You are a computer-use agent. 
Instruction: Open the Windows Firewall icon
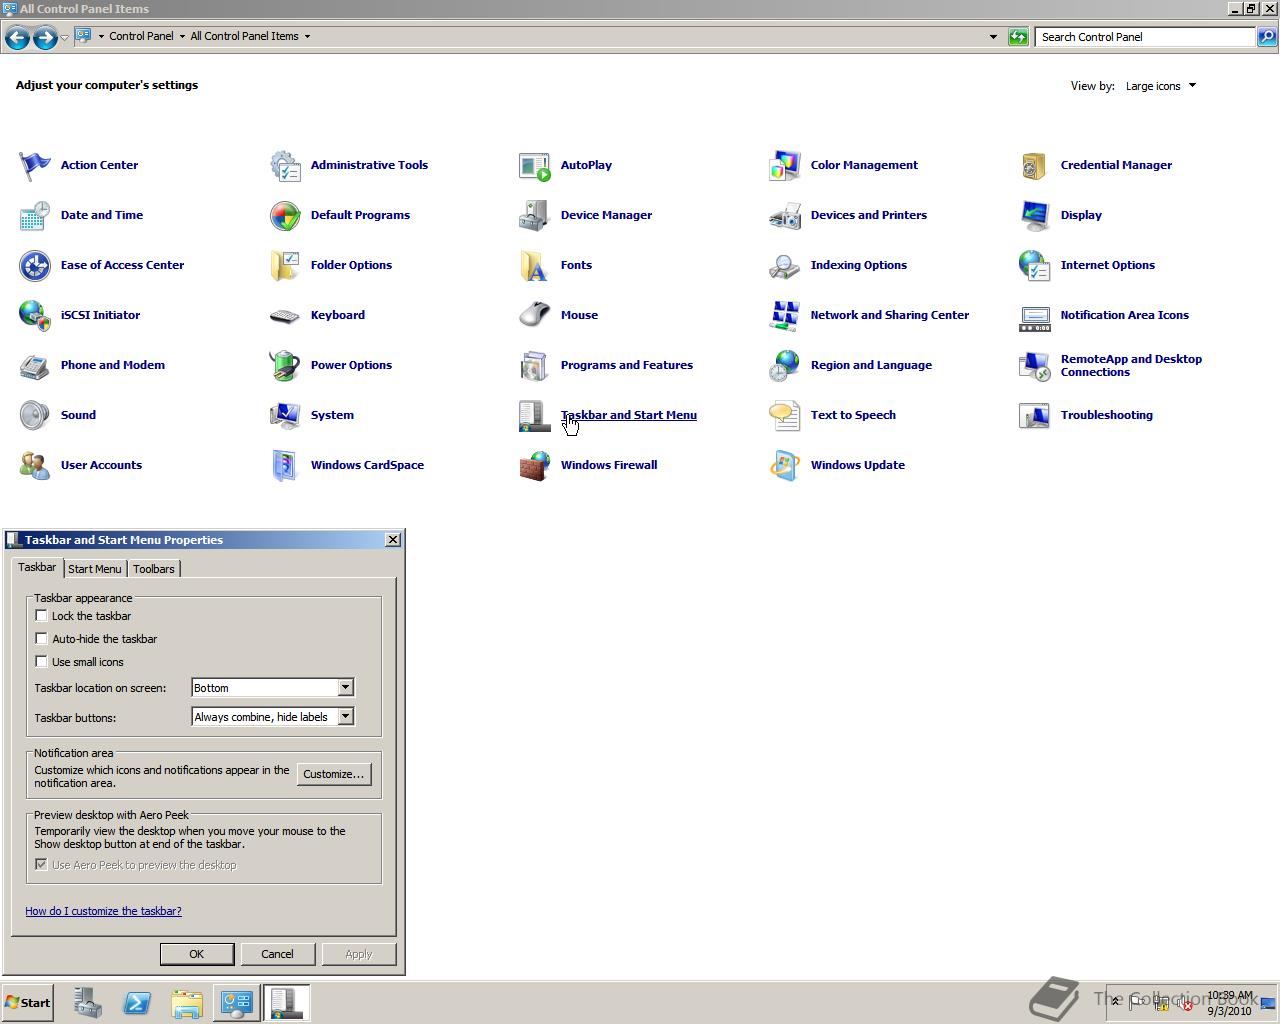pos(535,465)
